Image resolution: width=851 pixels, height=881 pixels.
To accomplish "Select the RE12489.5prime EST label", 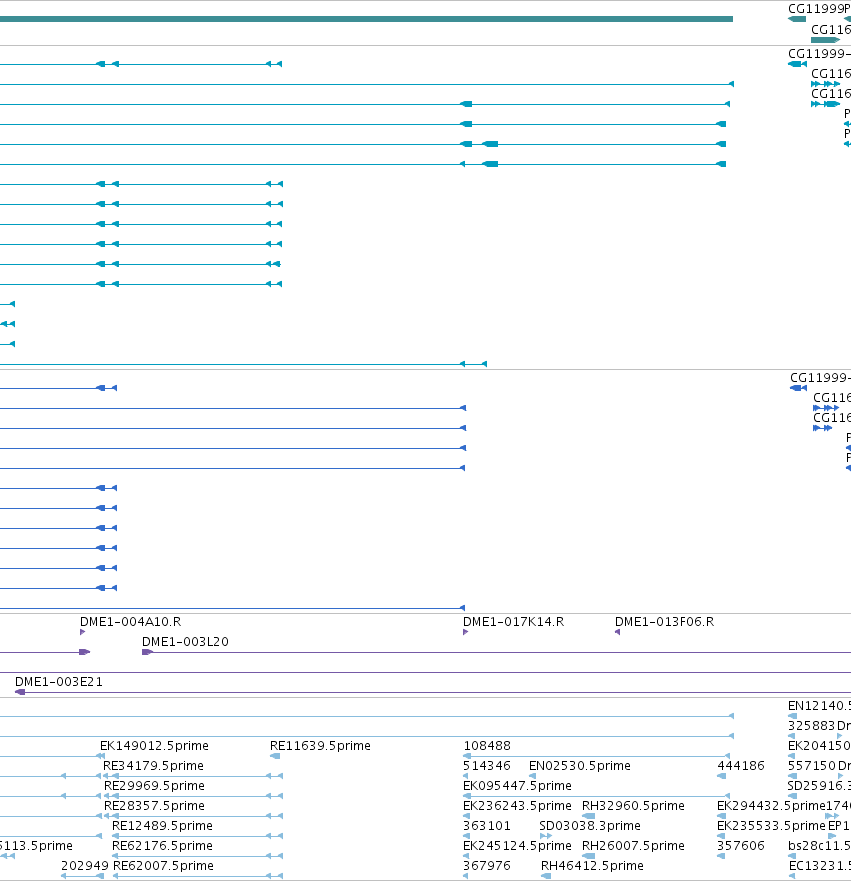I will click(x=162, y=825).
